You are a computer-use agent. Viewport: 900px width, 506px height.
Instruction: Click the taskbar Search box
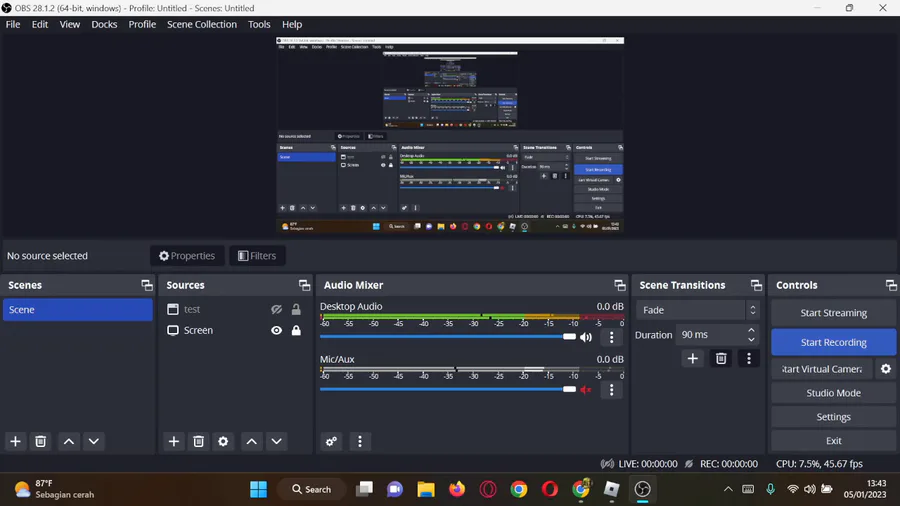312,489
